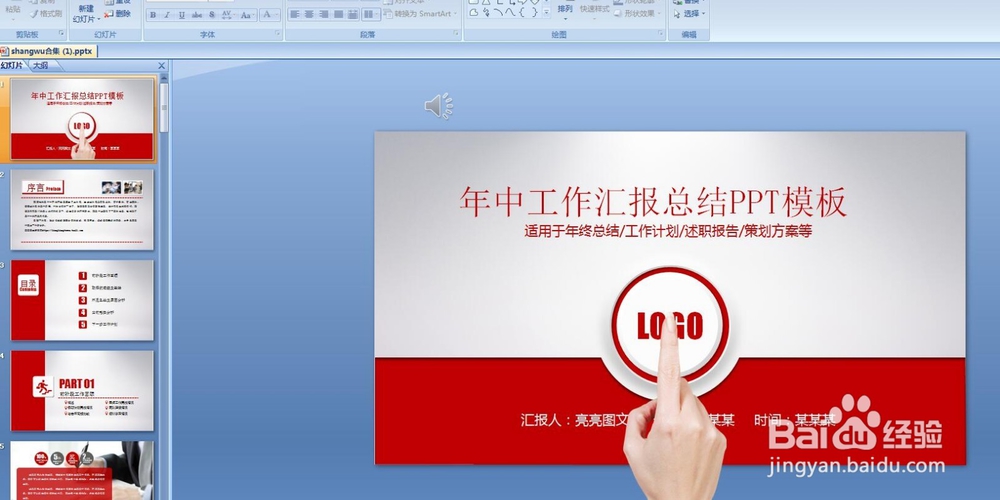Viewport: 1000px width, 500px height.
Task: Open 段落 dialog launcher
Action: 455,33
